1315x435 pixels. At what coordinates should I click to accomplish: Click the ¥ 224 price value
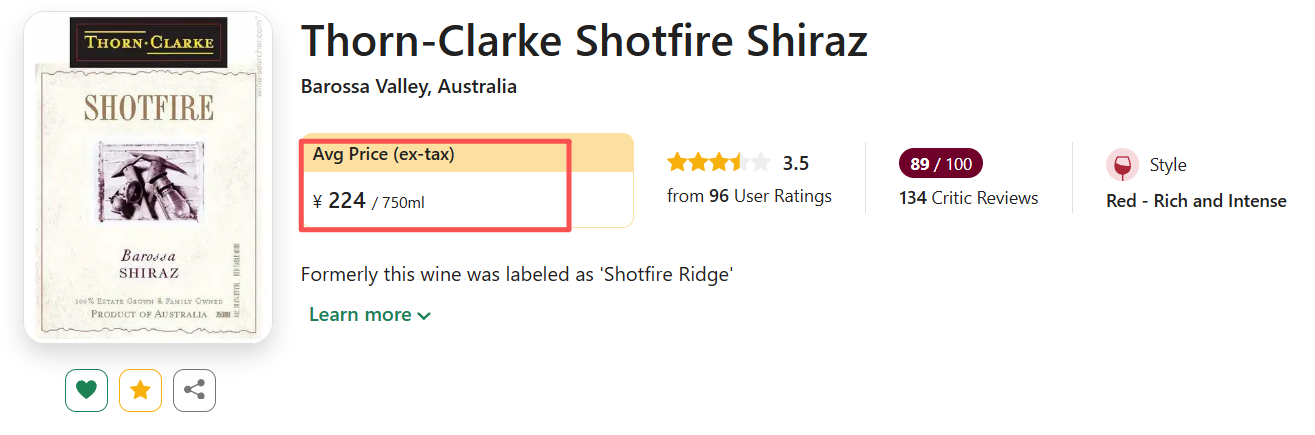[340, 201]
